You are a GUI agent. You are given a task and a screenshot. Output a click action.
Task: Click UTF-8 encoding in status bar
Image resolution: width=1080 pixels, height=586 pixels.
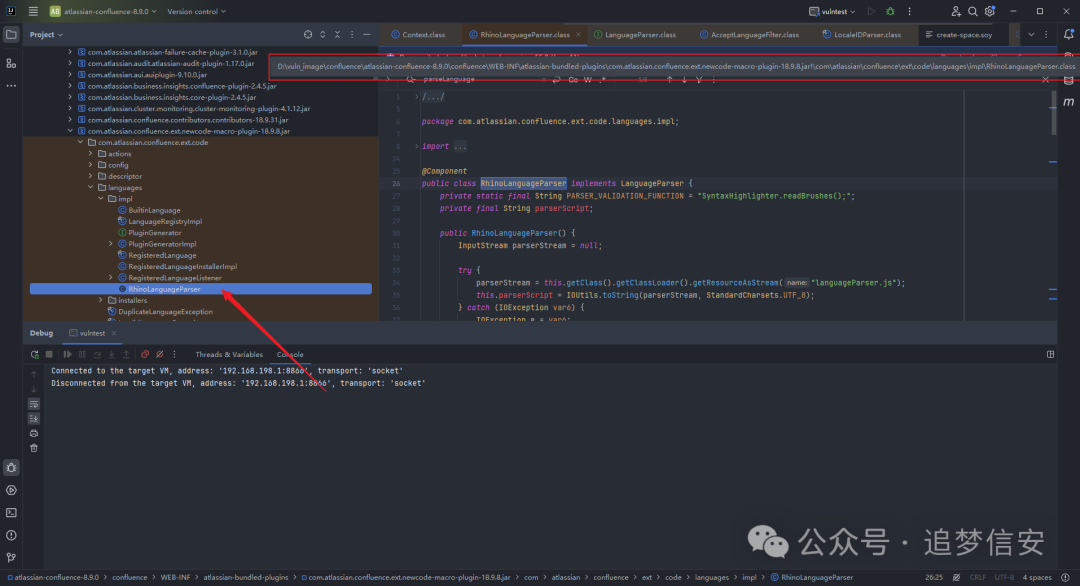pyautogui.click(x=1004, y=578)
